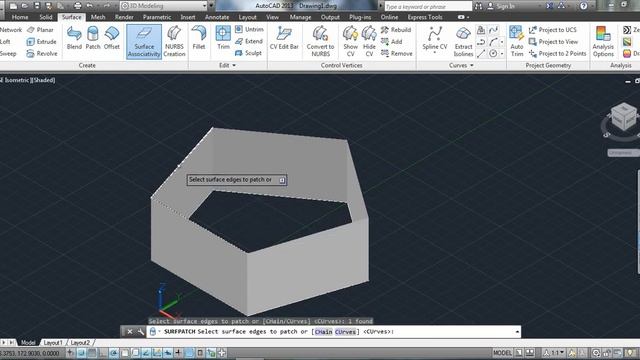Expand the Curves panel
This screenshot has width=640, height=360.
pyautogui.click(x=461, y=65)
